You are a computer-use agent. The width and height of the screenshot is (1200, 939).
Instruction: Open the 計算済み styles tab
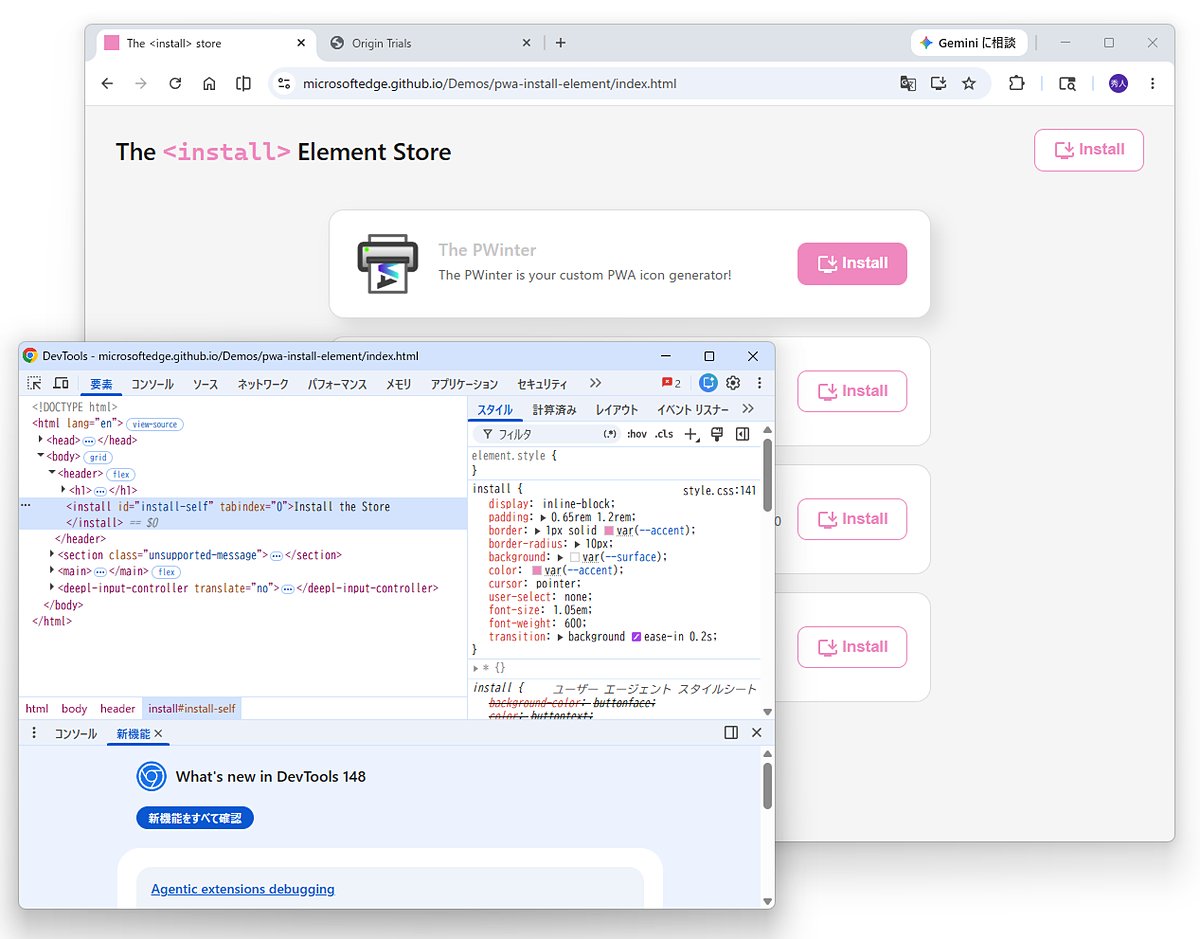tap(555, 410)
